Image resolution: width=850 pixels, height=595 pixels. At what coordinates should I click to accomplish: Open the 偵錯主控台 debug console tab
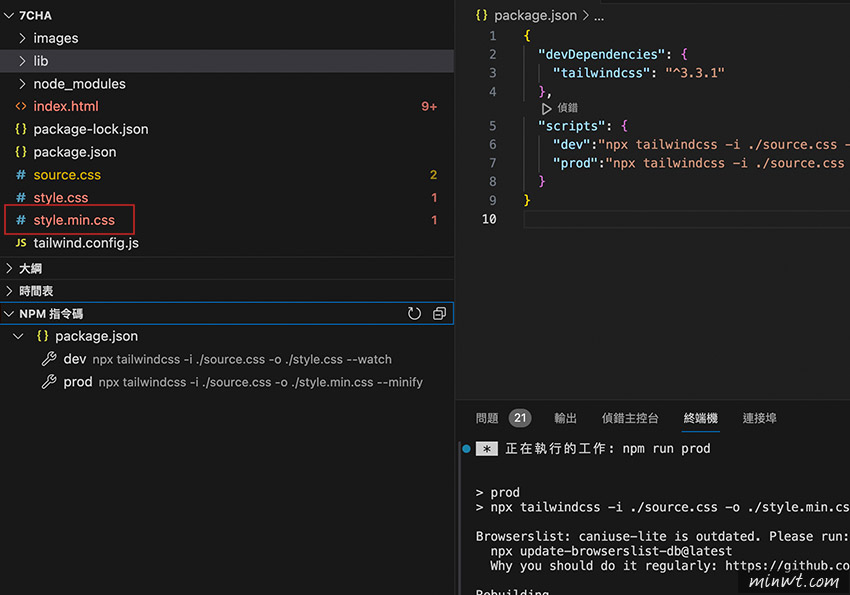click(x=630, y=418)
